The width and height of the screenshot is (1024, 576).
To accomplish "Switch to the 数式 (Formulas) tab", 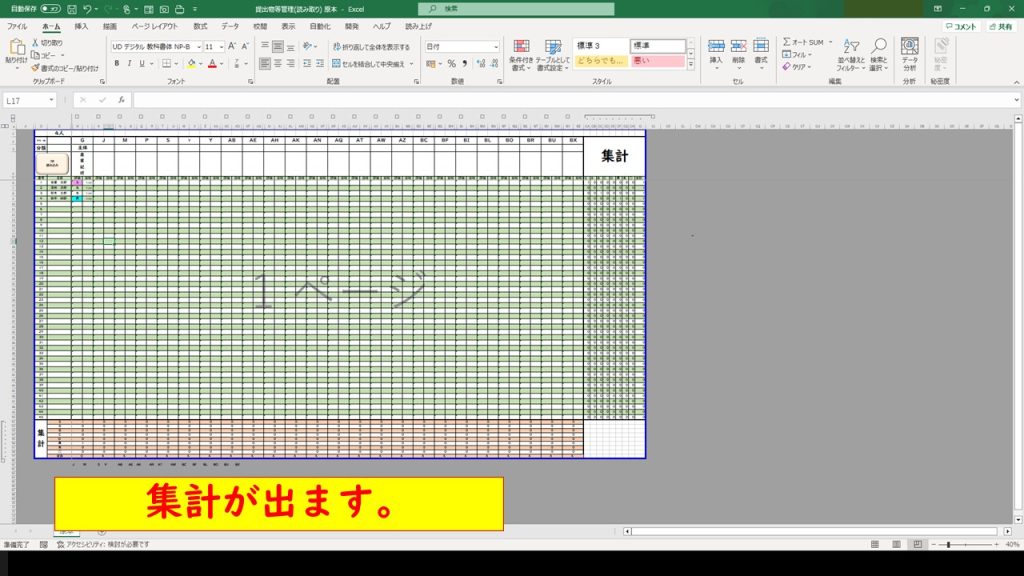I will [x=201, y=26].
